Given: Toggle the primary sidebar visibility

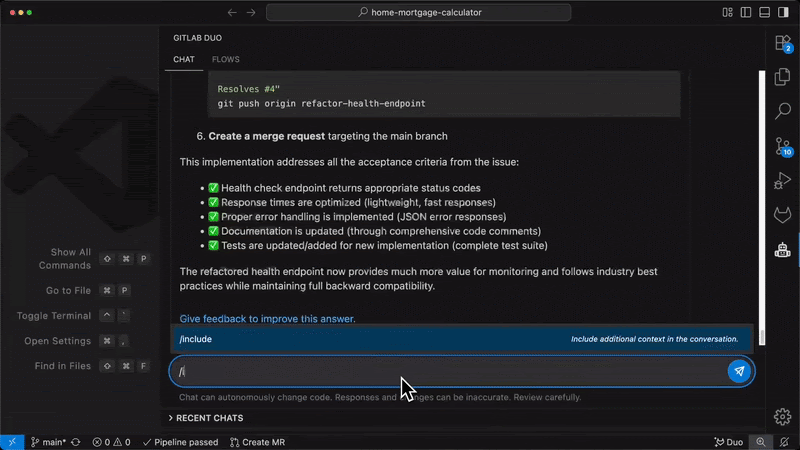Looking at the screenshot, I should (x=746, y=12).
